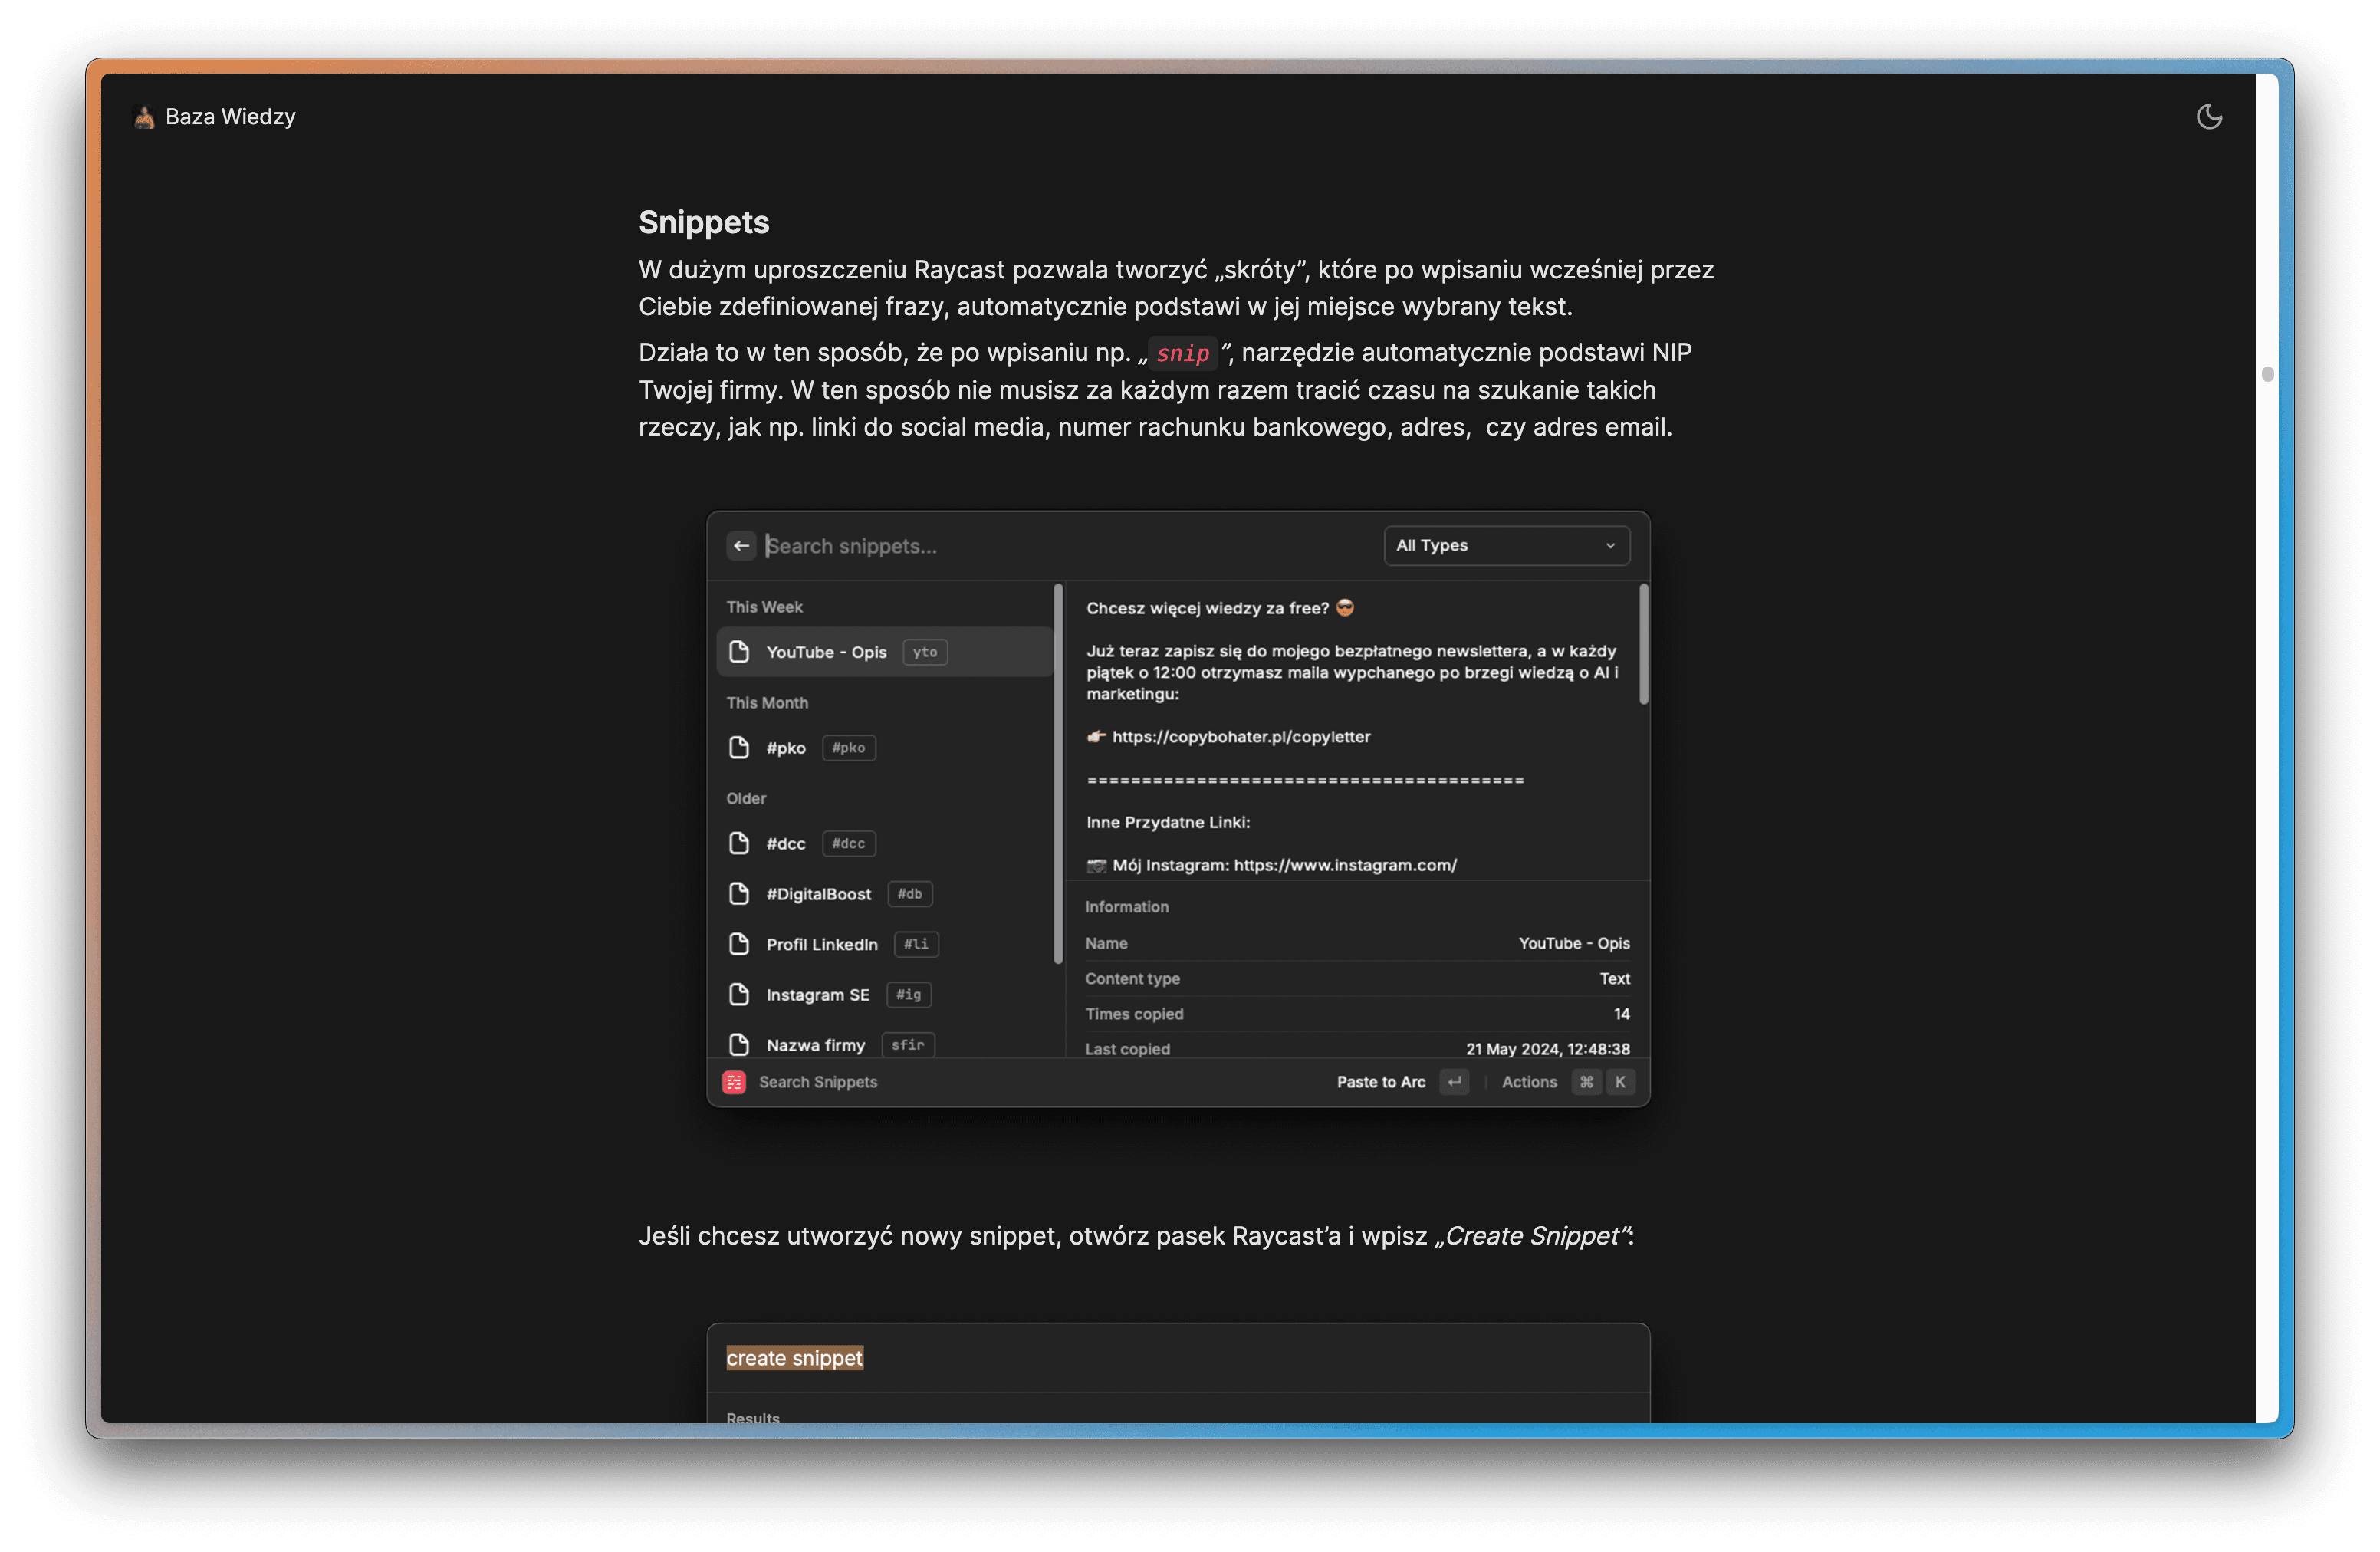Viewport: 2380px width, 1552px height.
Task: Click the preview pane scrollbar
Action: (x=1644, y=645)
